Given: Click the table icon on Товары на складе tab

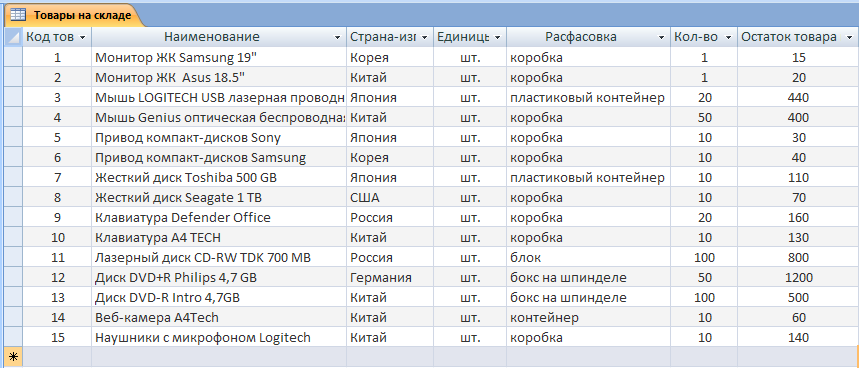Looking at the screenshot, I should click(18, 15).
